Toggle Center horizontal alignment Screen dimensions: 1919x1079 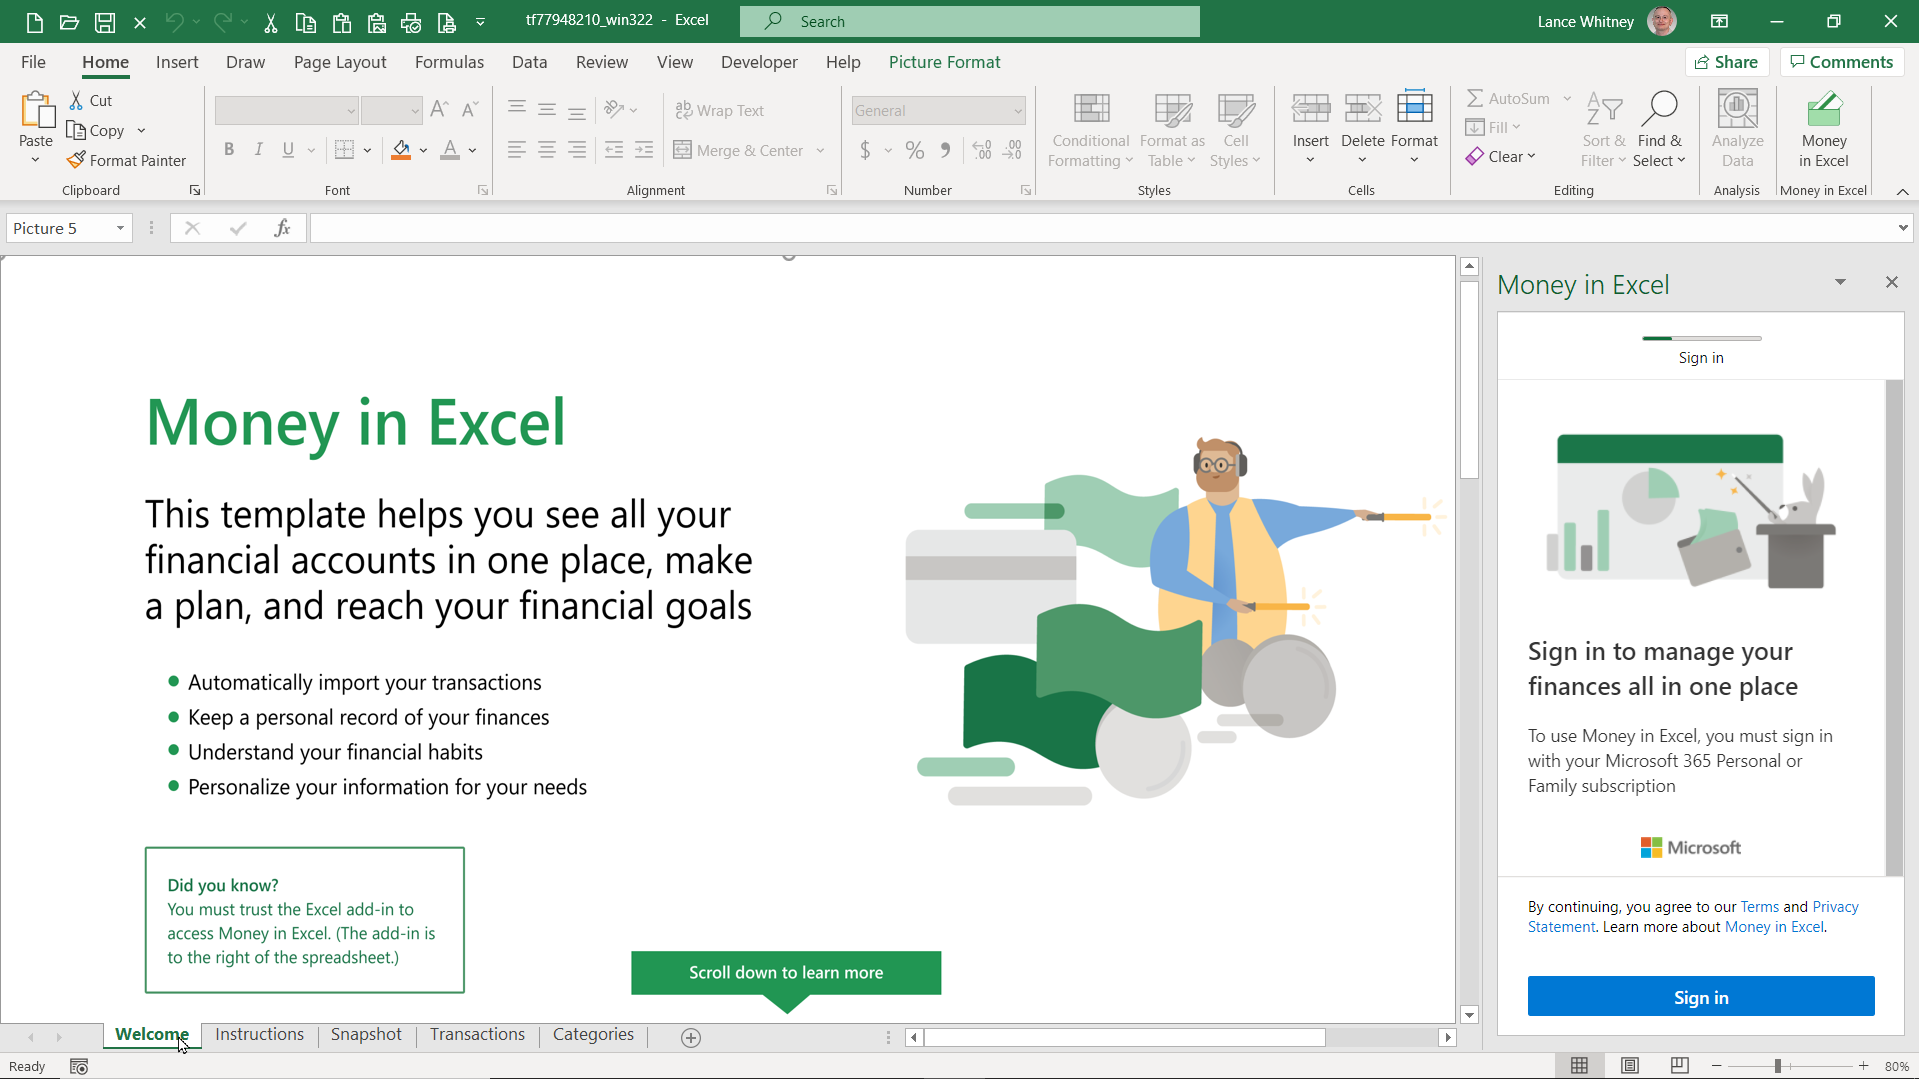click(546, 150)
